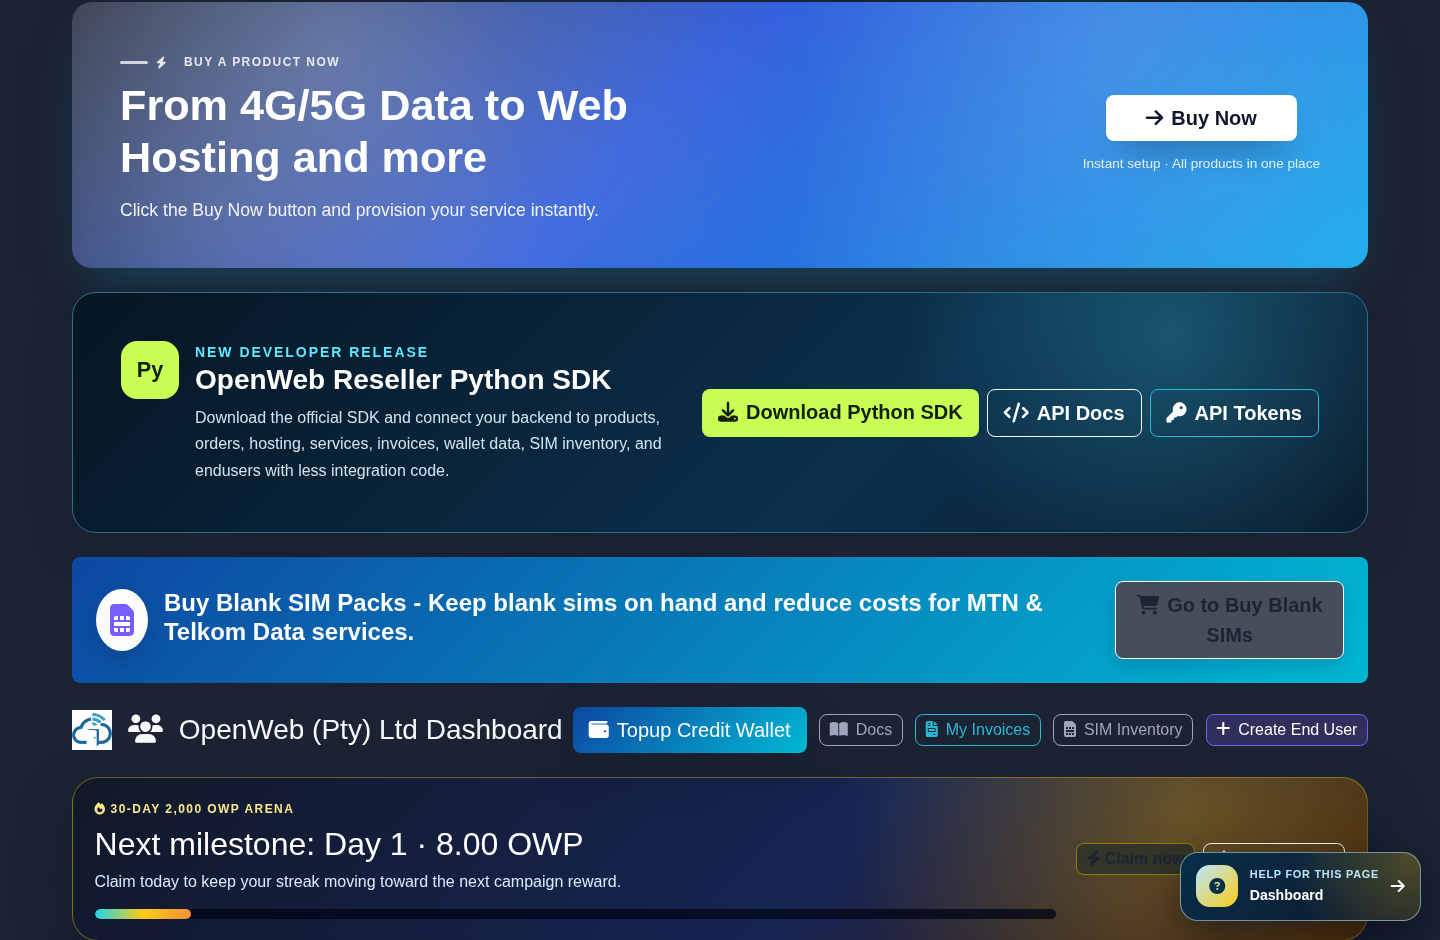
Task: Click the 'NEW DEVELOPER RELEASE' label
Action: [x=312, y=352]
